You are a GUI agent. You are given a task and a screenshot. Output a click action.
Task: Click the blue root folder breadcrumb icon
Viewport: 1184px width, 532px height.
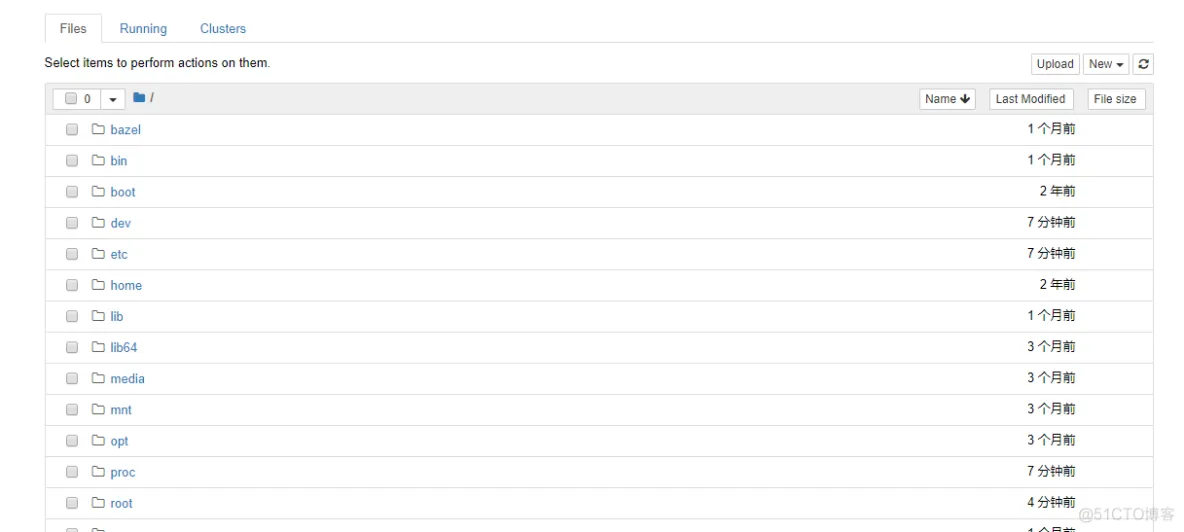[x=139, y=97]
